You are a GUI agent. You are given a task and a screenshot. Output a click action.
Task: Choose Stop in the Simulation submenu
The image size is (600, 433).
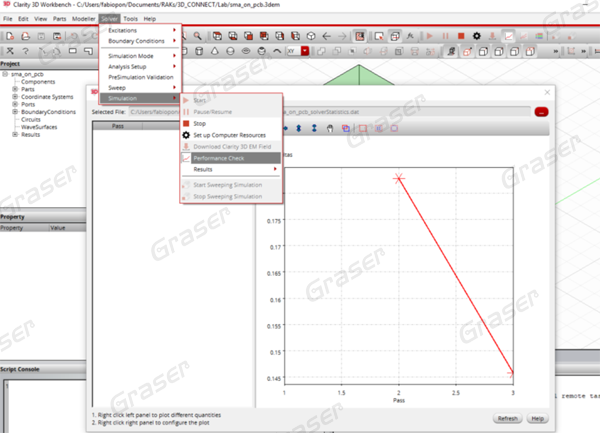231,124
